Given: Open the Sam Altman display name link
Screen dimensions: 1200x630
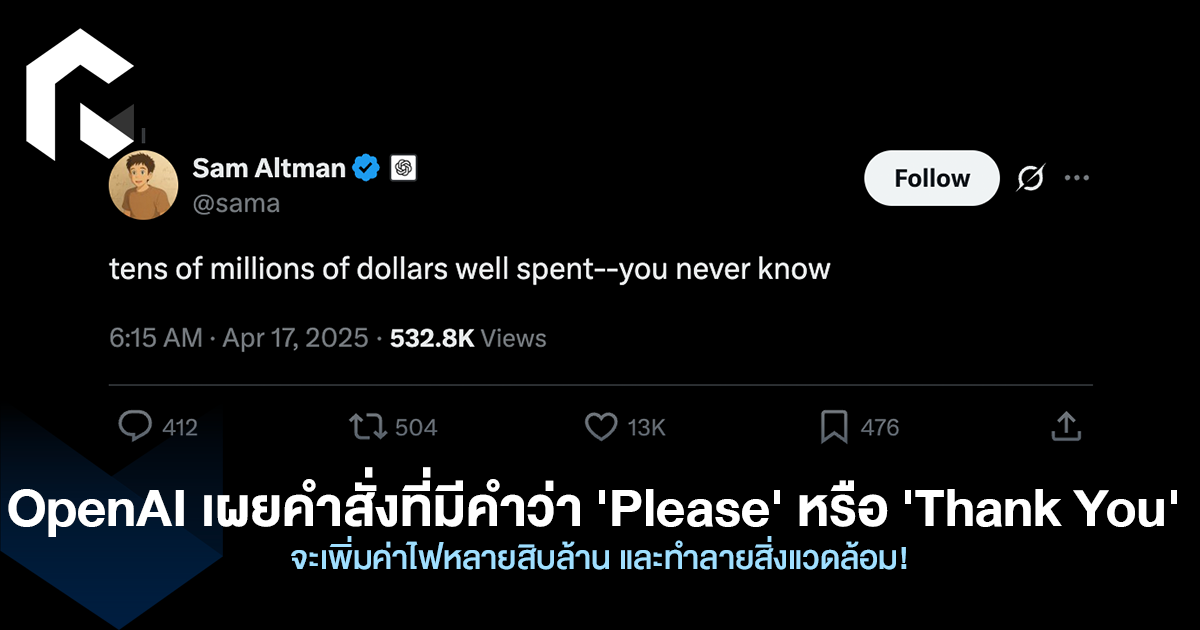Looking at the screenshot, I should [x=268, y=168].
